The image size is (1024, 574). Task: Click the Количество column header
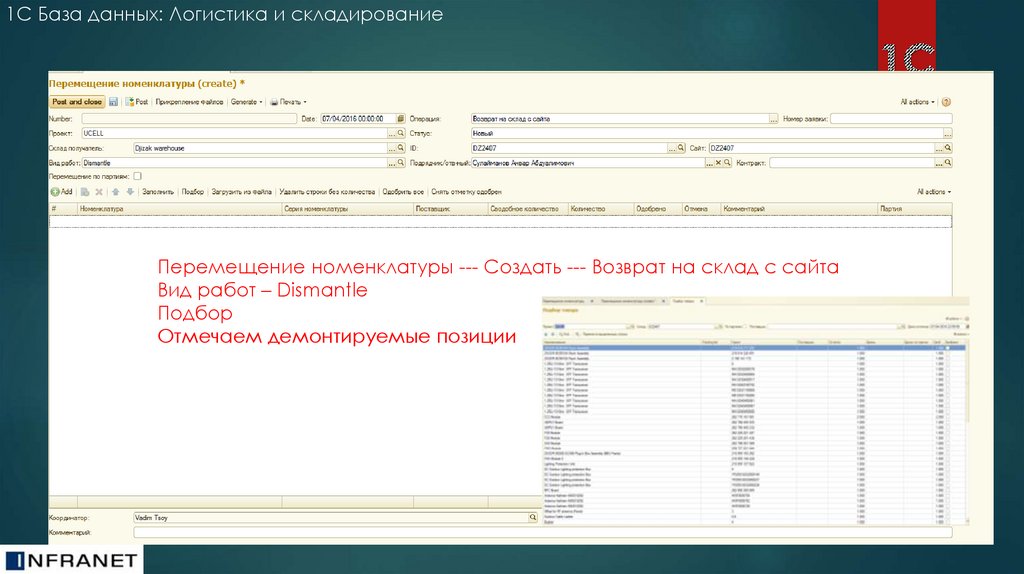tap(601, 209)
